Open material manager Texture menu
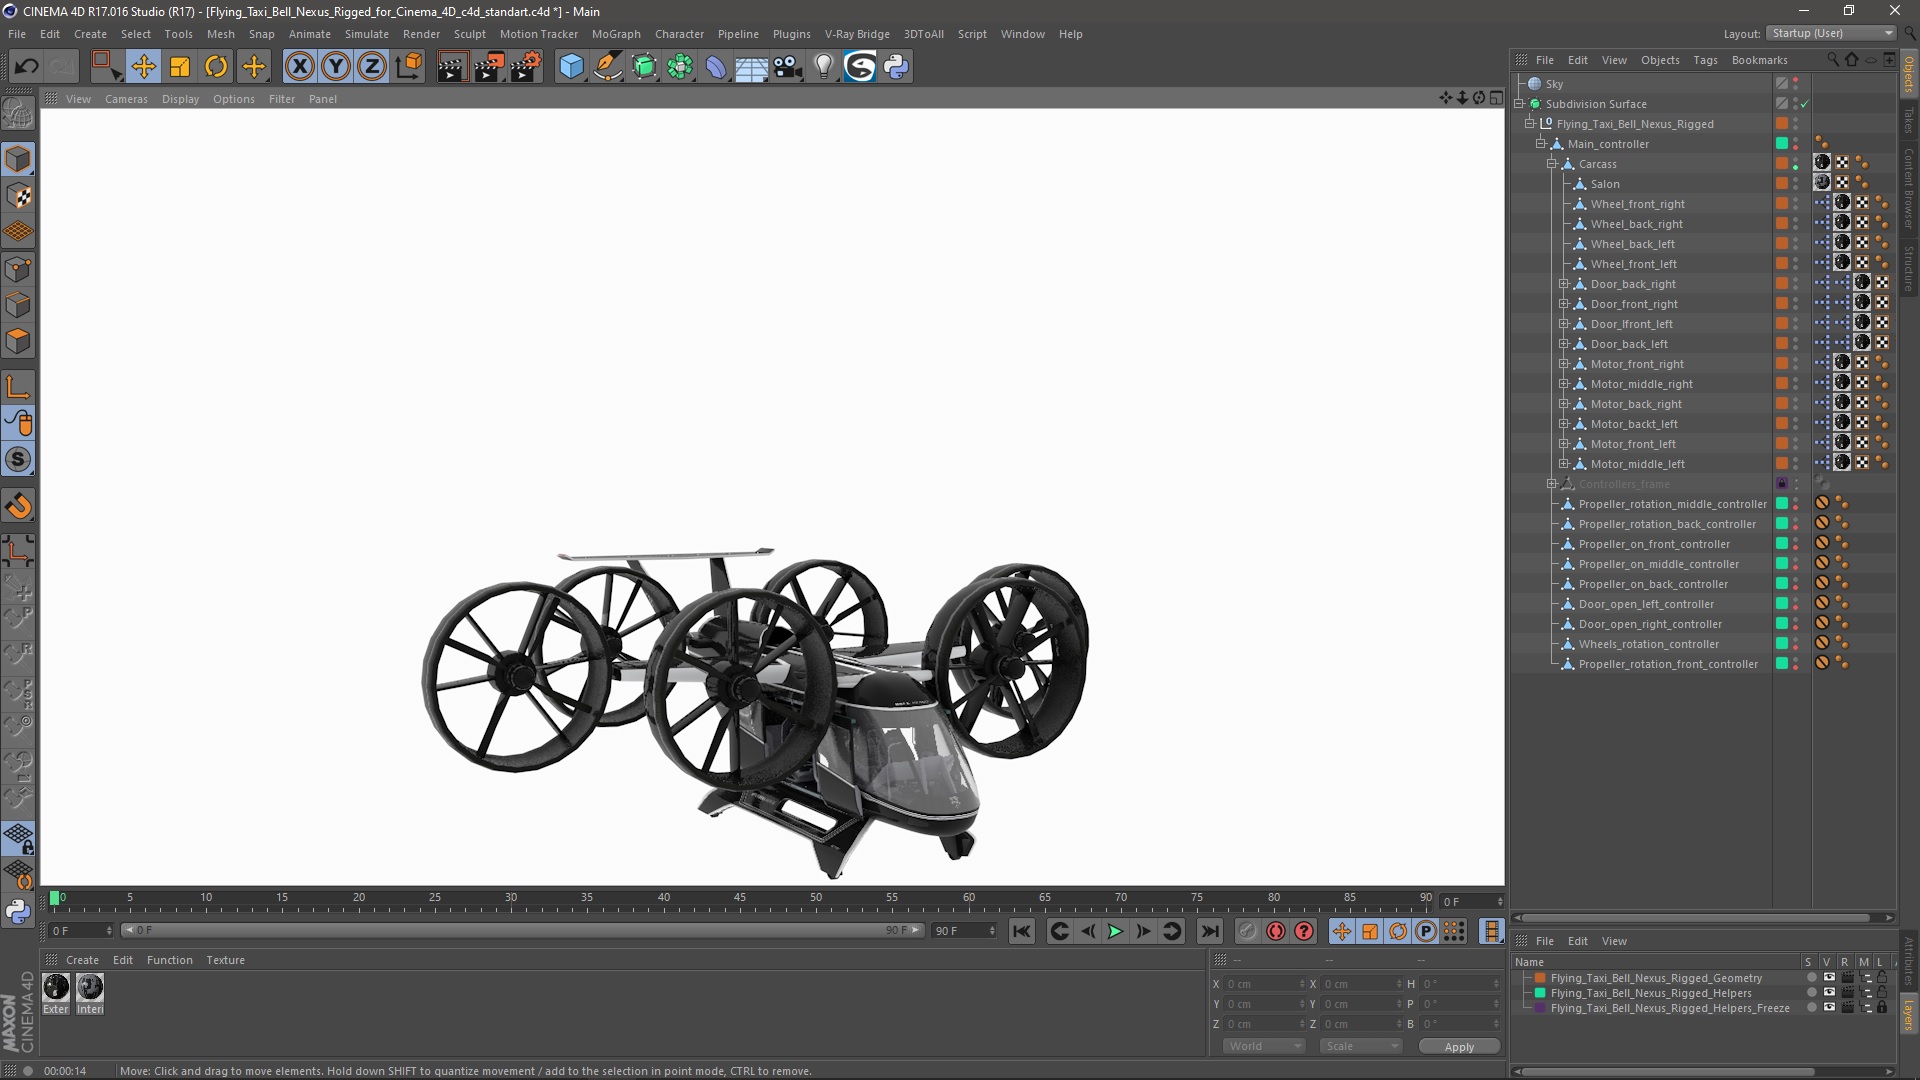 coord(225,960)
